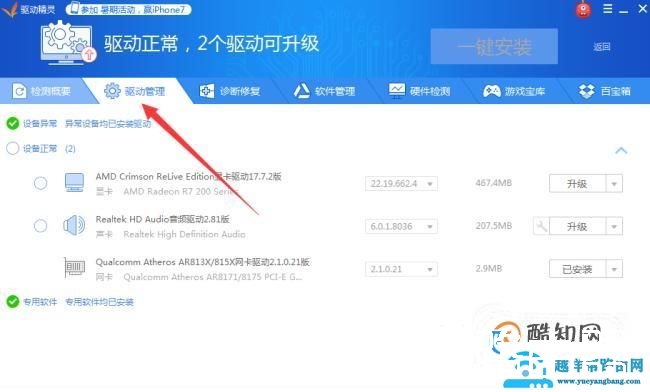Click the iPhone7 promotion banner

coord(129,9)
